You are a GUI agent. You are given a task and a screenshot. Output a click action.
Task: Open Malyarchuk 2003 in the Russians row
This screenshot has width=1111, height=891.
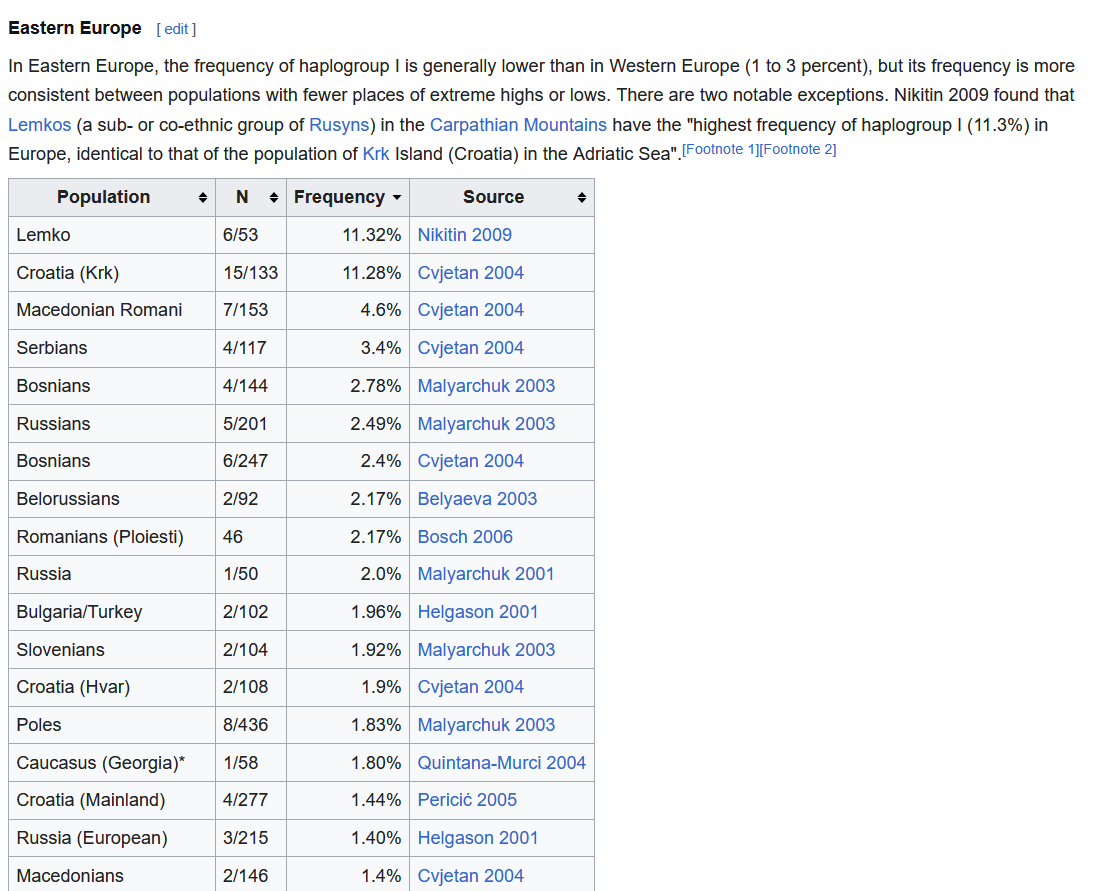click(x=486, y=424)
